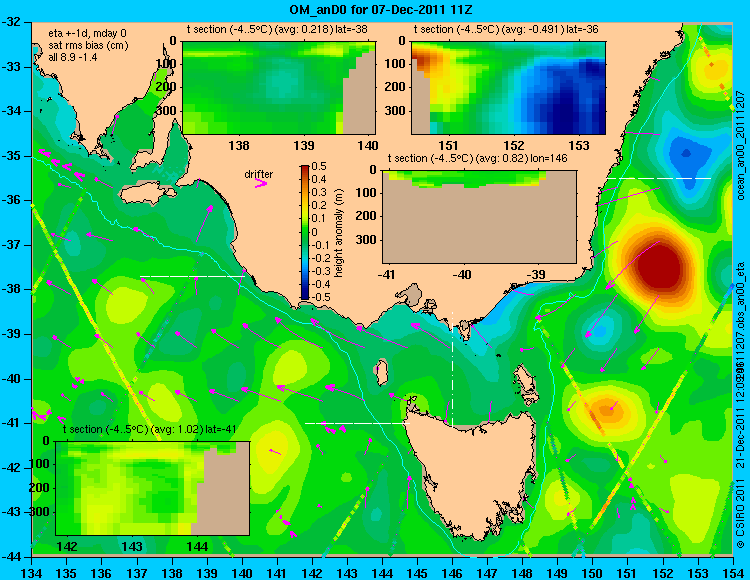Click King Island northwest of Tasmania
The height and width of the screenshot is (580, 750).
pos(381,372)
